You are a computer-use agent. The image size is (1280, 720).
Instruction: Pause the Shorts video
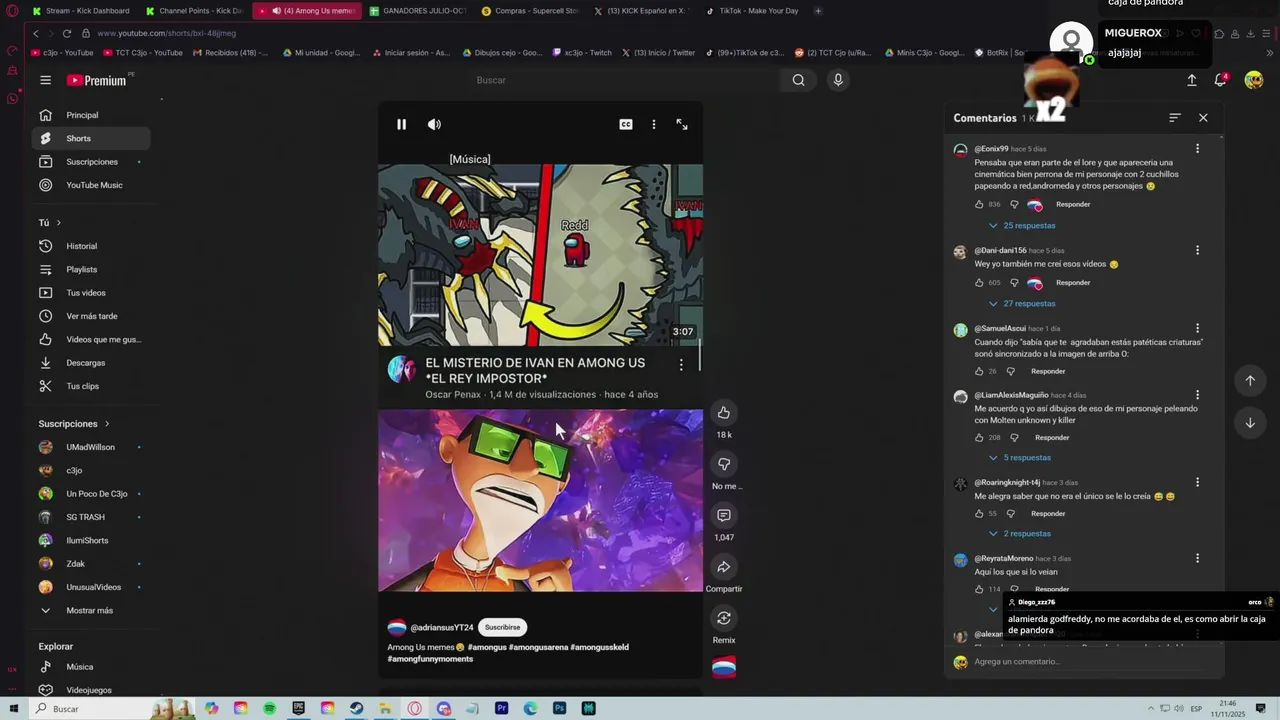tap(401, 124)
